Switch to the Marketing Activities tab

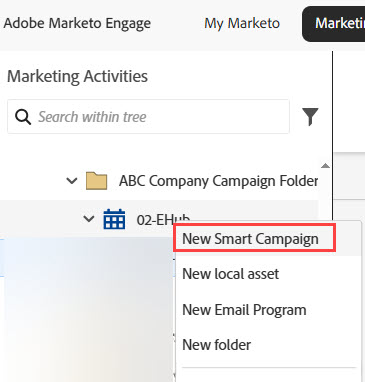[x=334, y=24]
